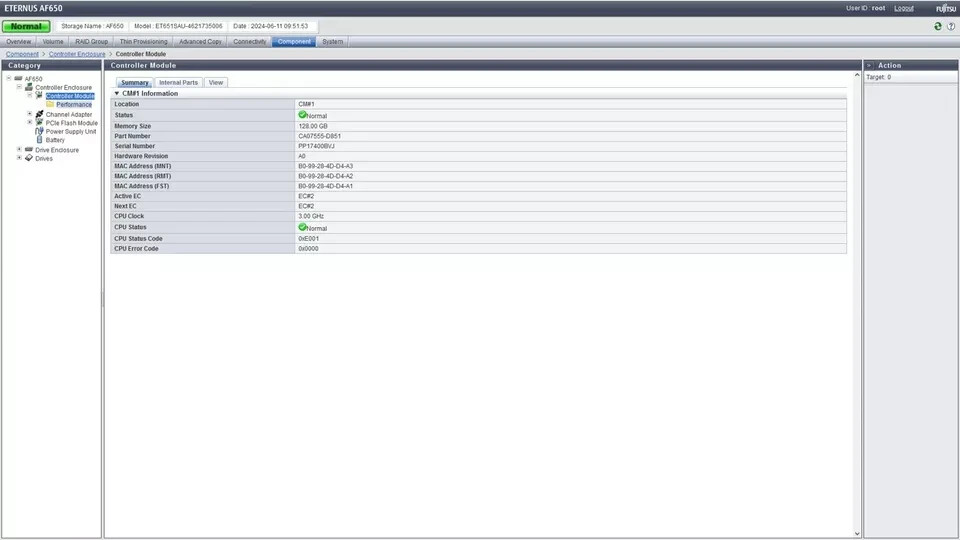
Task: Click the green Normal status button
Action: (x=27, y=26)
